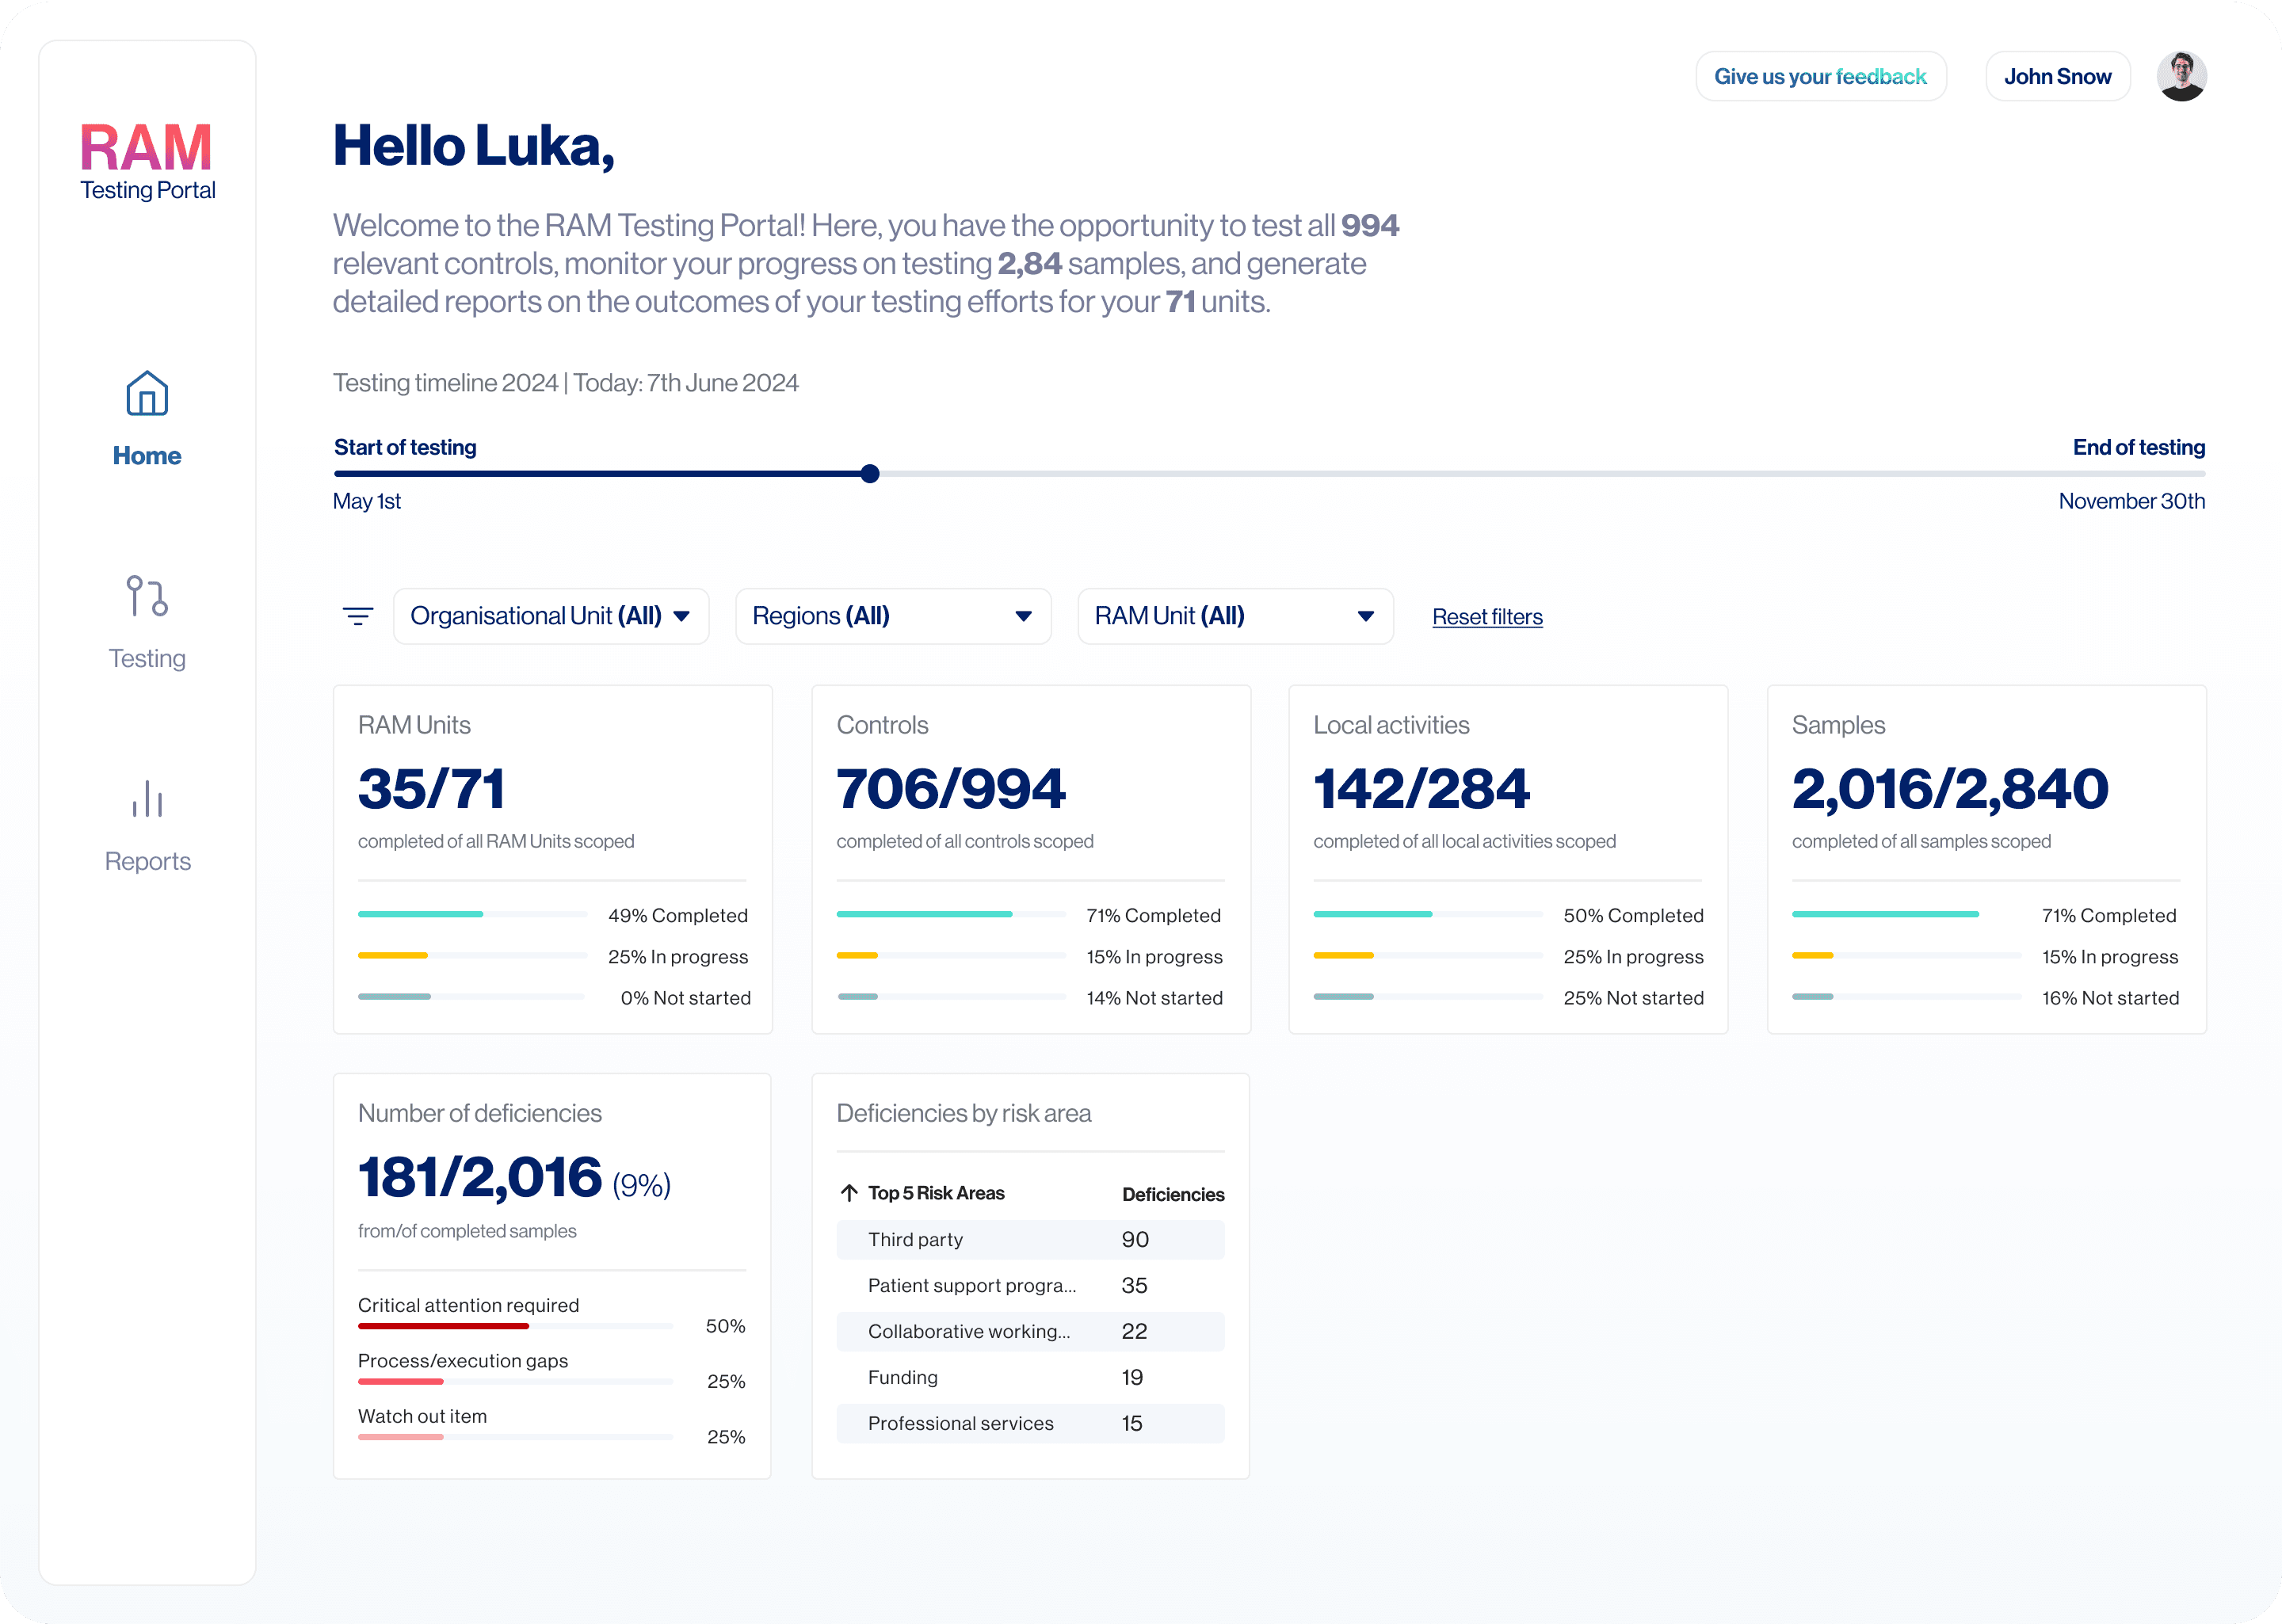Click Give us your feedback button
This screenshot has width=2282, height=1624.
[x=1820, y=76]
